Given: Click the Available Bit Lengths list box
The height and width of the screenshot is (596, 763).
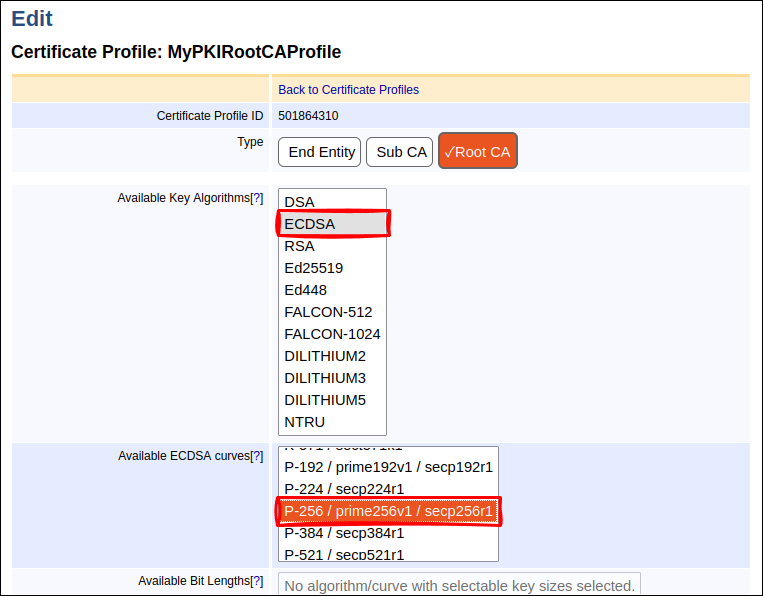Looking at the screenshot, I should (459, 585).
